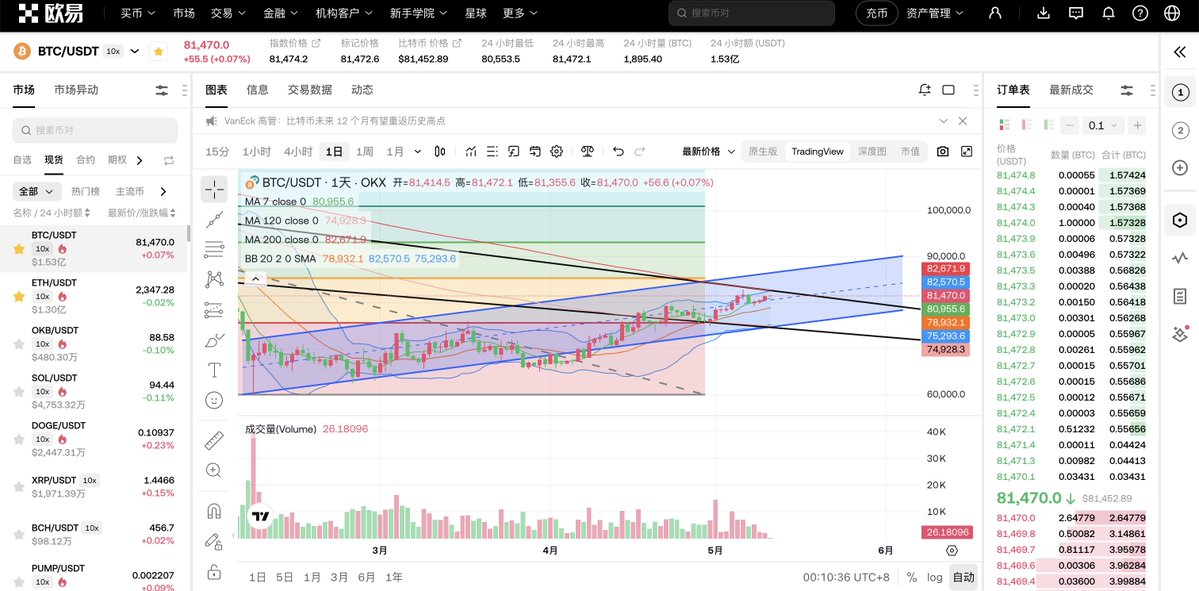This screenshot has height=591, width=1199.
Task: Expand the announcement banner chevron
Action: 943,121
